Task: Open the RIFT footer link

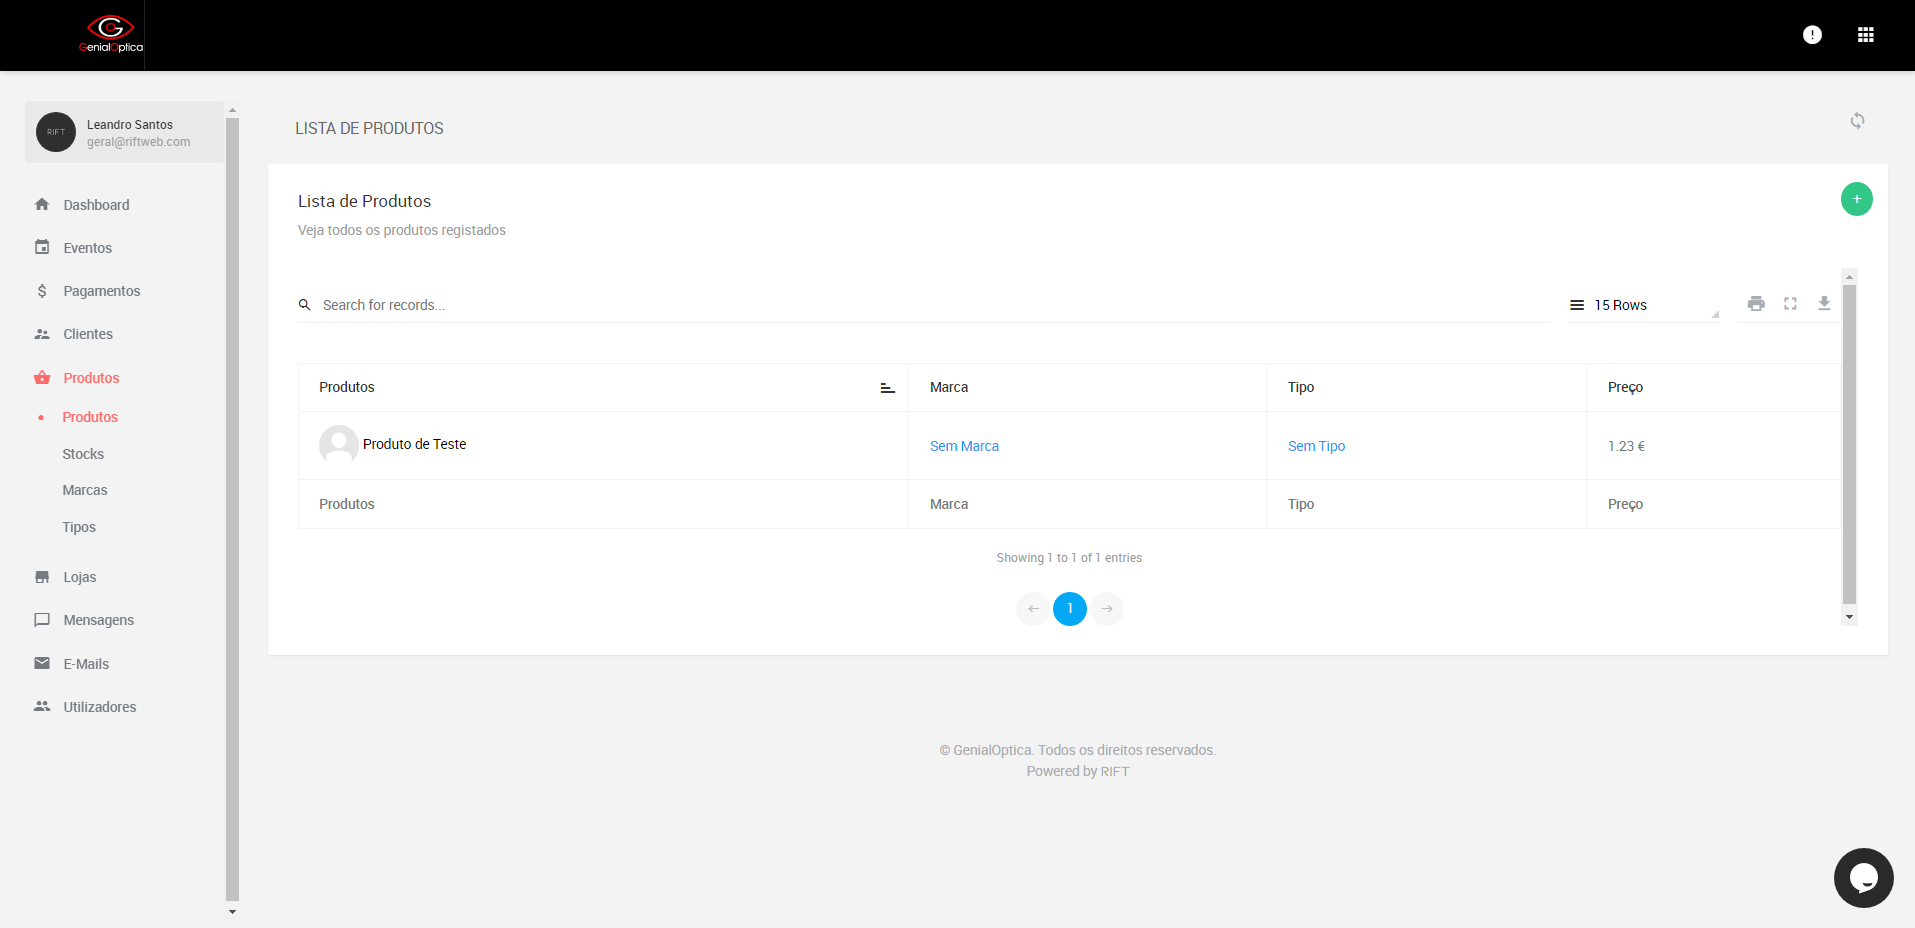Action: tap(1115, 772)
